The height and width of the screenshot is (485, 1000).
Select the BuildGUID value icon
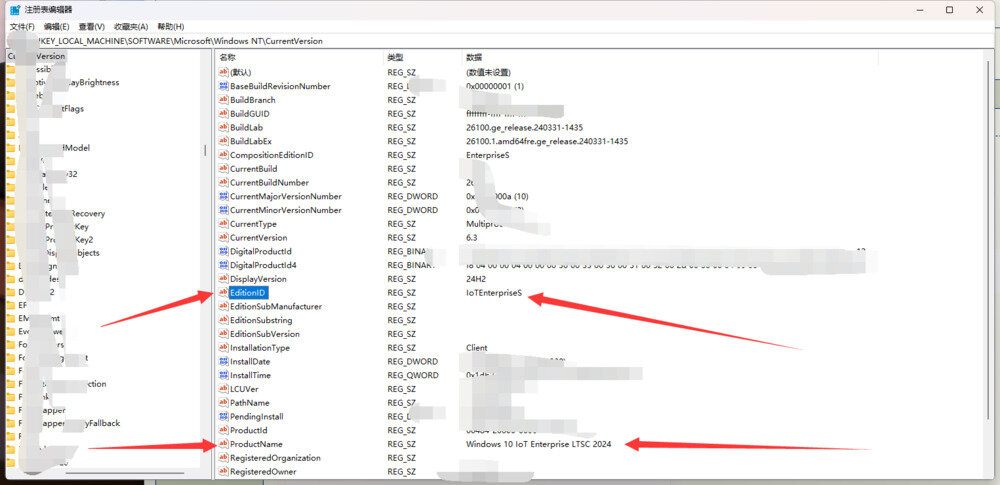point(223,114)
